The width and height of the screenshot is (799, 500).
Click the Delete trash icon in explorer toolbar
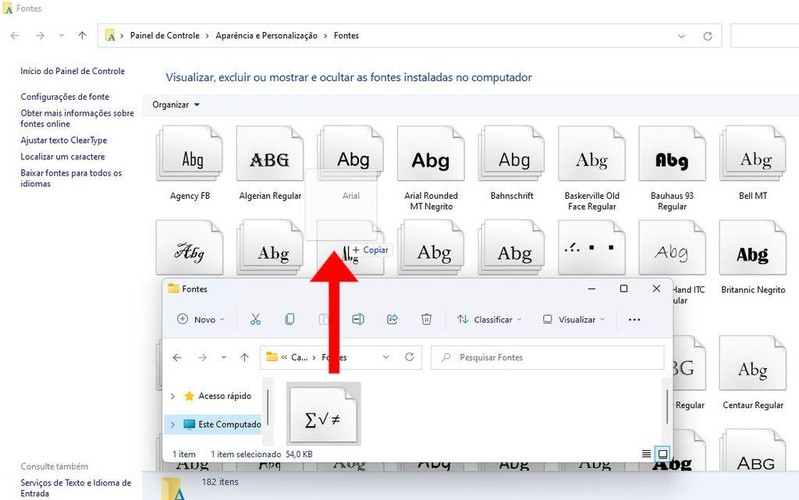[x=427, y=320]
